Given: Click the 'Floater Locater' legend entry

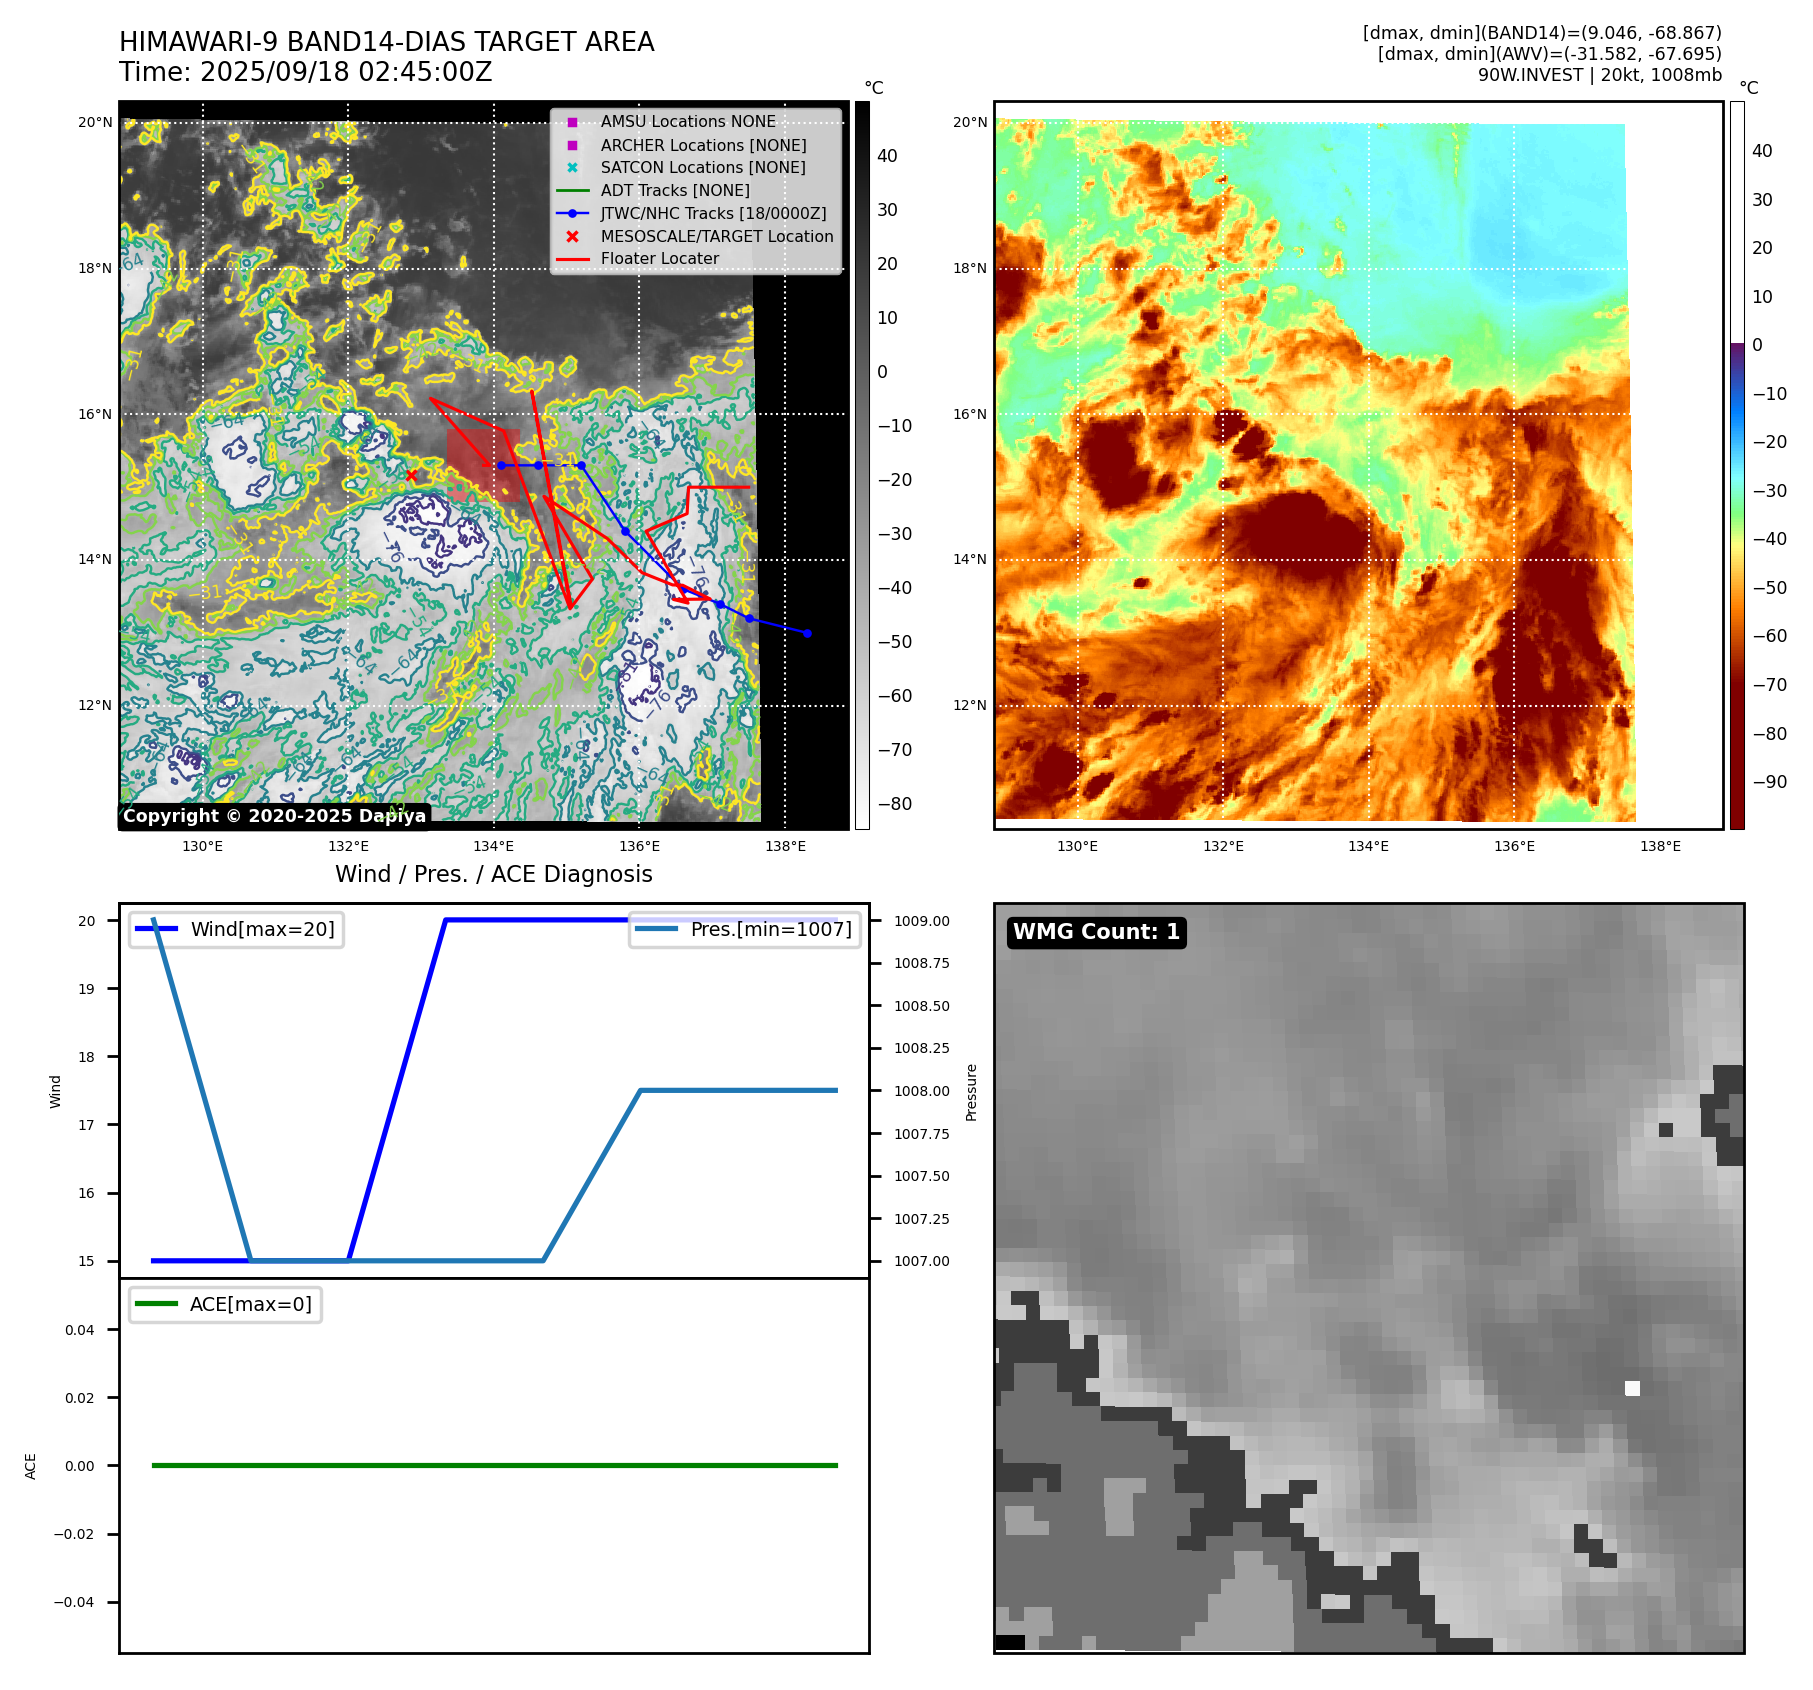Looking at the screenshot, I should (660, 258).
